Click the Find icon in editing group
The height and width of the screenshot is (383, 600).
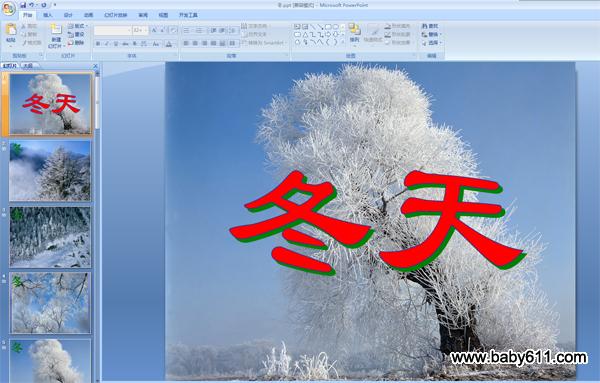(x=430, y=26)
